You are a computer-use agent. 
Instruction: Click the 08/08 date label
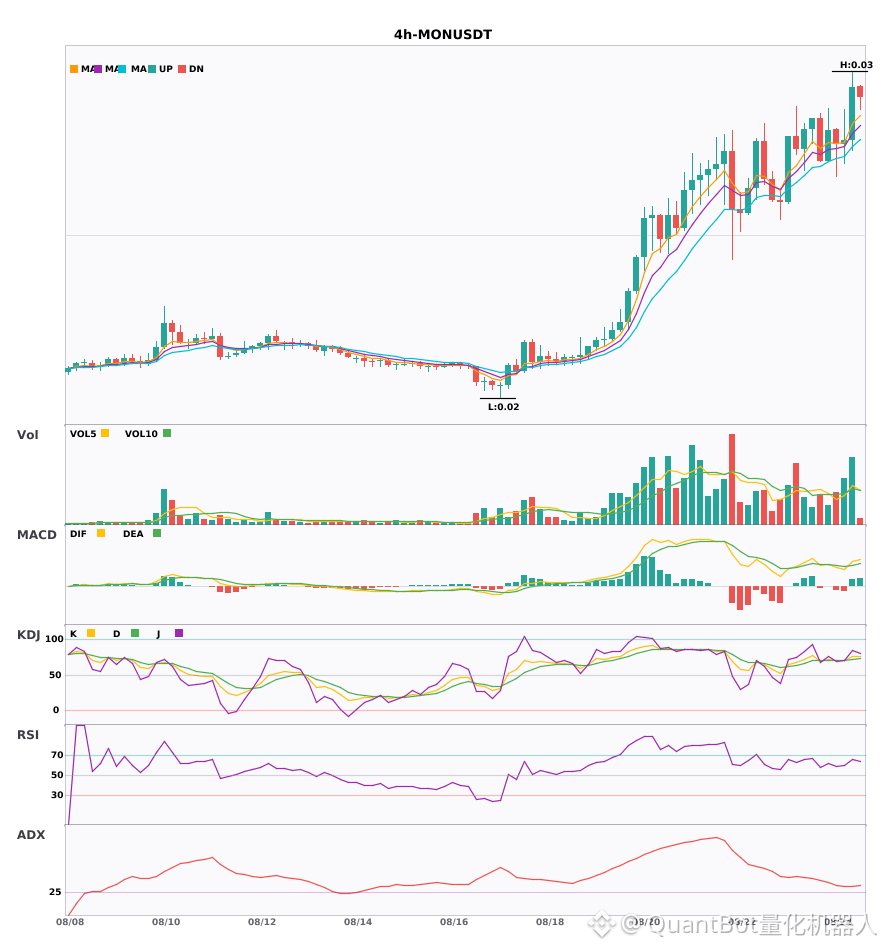[70, 922]
